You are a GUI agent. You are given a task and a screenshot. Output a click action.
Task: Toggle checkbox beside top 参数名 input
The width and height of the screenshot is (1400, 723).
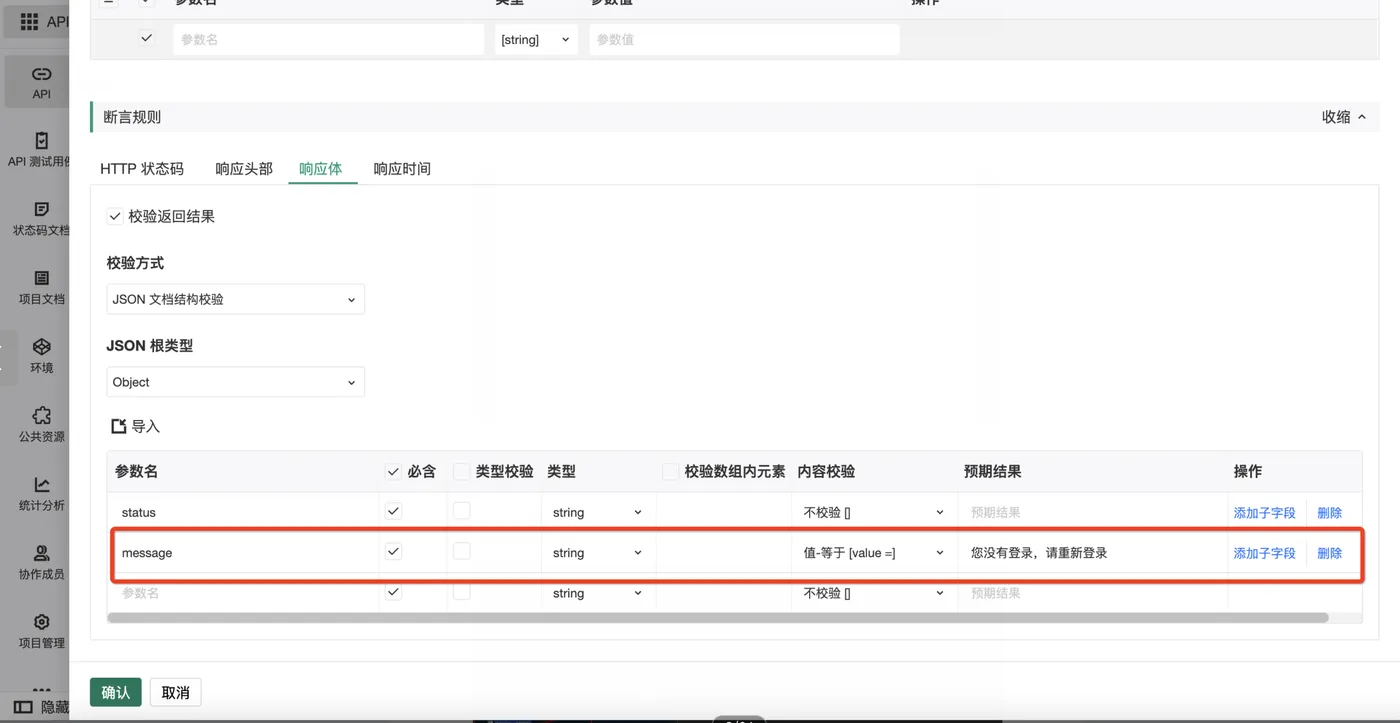[147, 38]
